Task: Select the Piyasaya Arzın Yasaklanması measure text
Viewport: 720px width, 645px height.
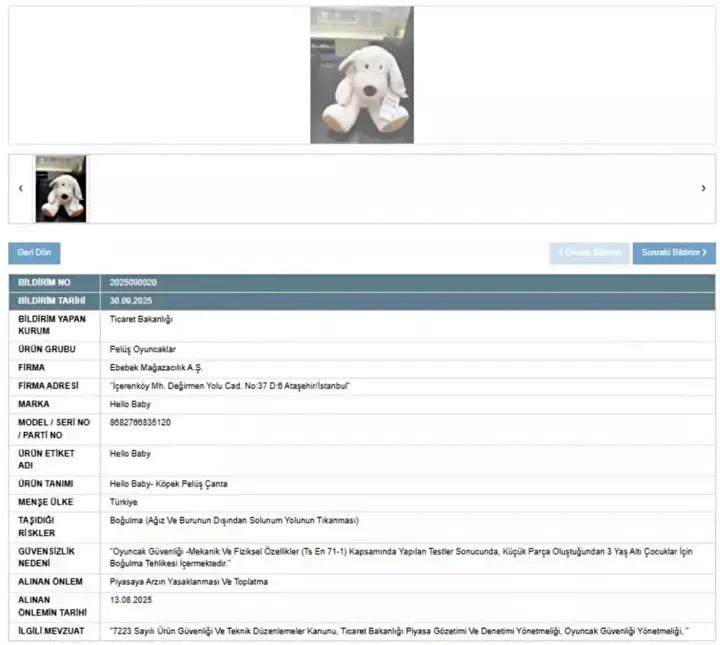Action: pos(188,582)
